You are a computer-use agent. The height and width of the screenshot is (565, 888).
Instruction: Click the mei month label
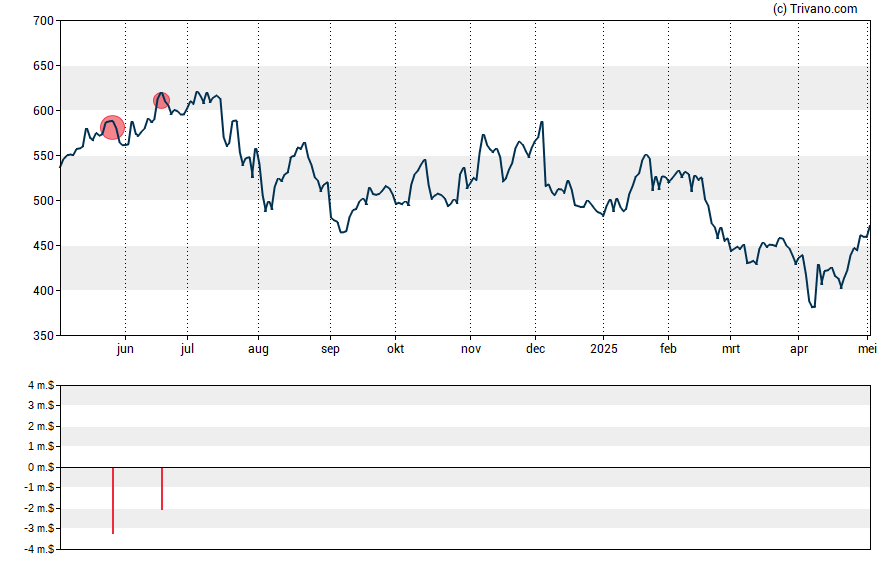pos(867,349)
